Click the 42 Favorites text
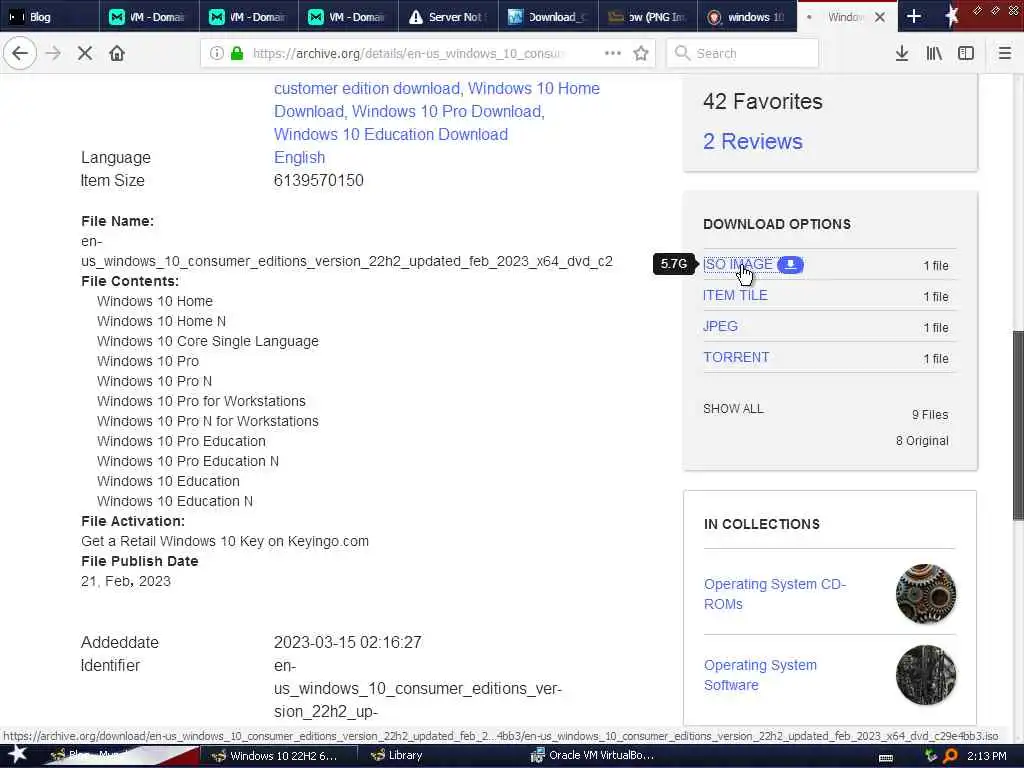The image size is (1024, 768). point(763,101)
